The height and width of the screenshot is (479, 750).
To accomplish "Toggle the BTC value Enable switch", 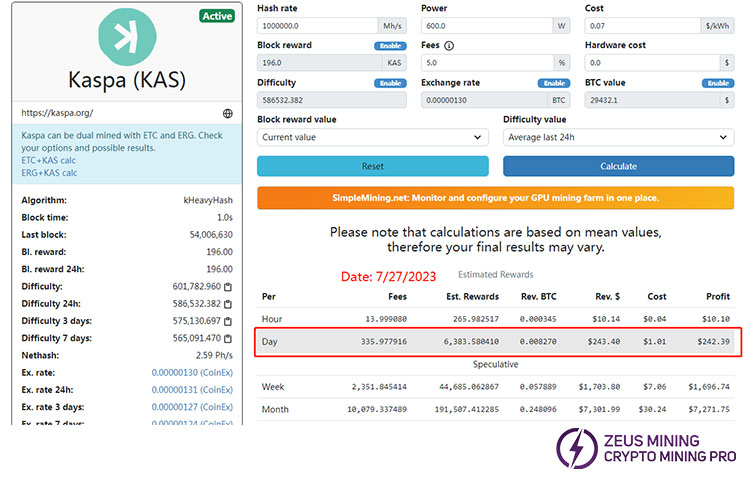I will tap(717, 83).
